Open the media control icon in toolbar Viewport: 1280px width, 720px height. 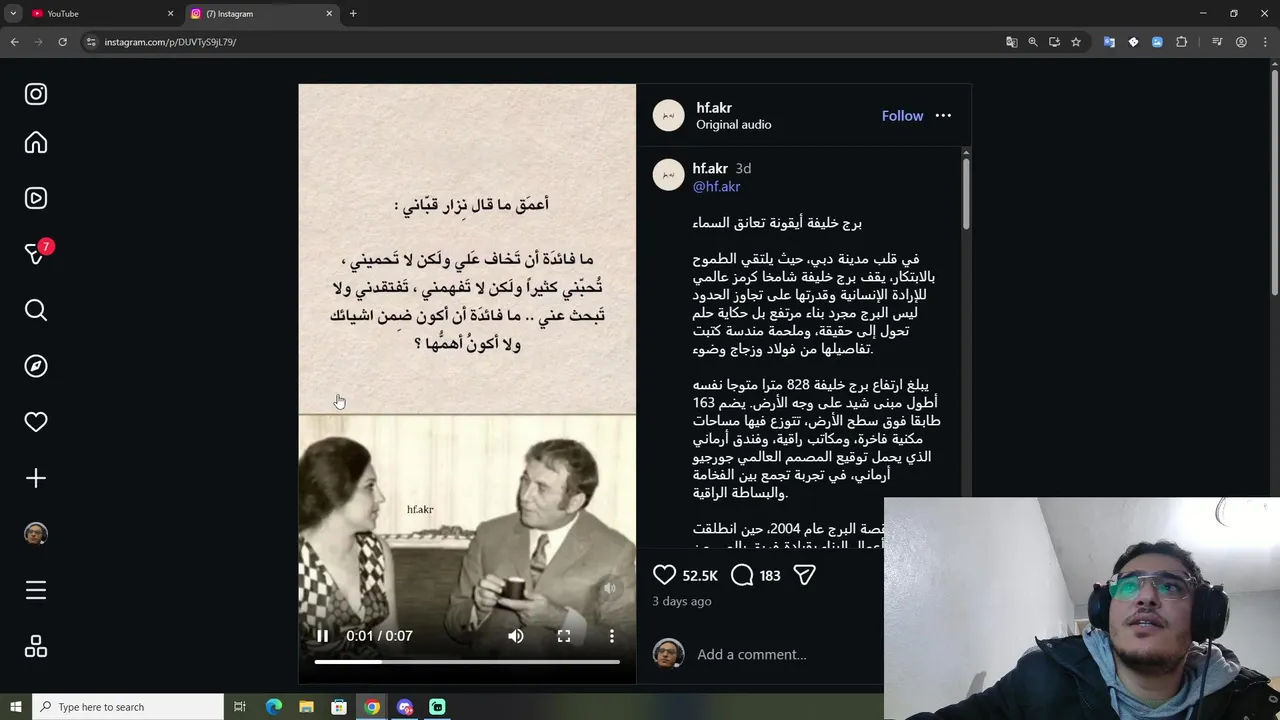1217,42
